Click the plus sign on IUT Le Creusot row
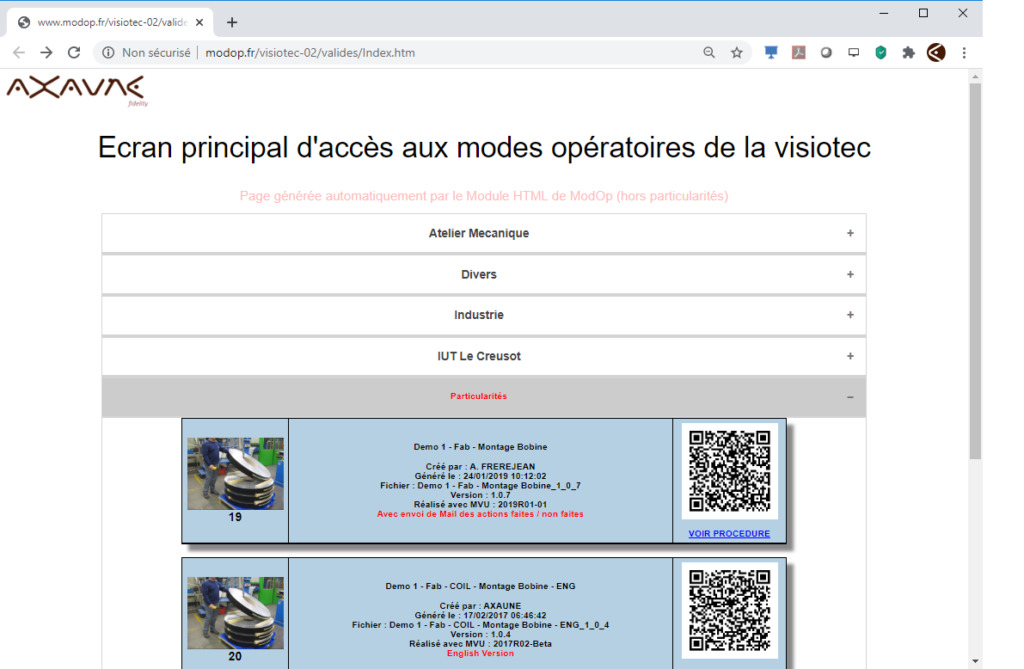 tap(850, 356)
